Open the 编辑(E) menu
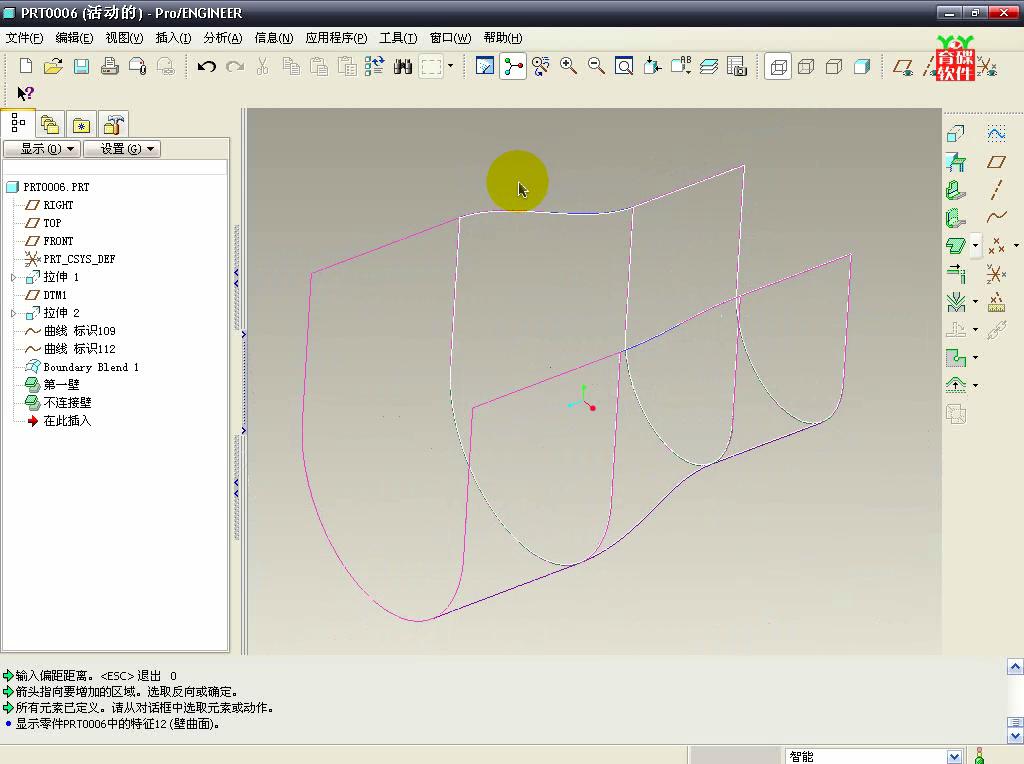 pyautogui.click(x=74, y=38)
